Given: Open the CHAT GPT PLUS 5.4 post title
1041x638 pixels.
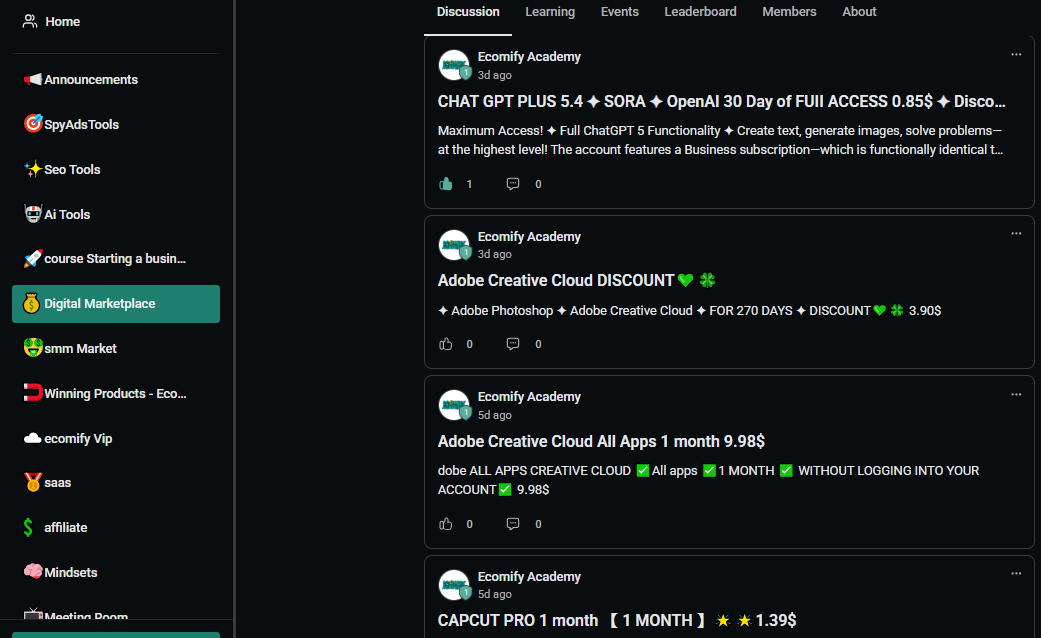Looking at the screenshot, I should coord(721,102).
